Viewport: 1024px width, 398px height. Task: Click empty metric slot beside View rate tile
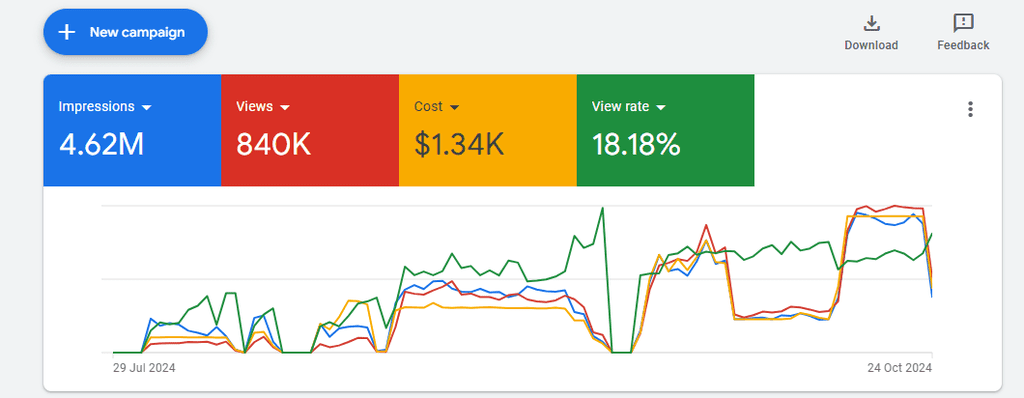coord(843,130)
